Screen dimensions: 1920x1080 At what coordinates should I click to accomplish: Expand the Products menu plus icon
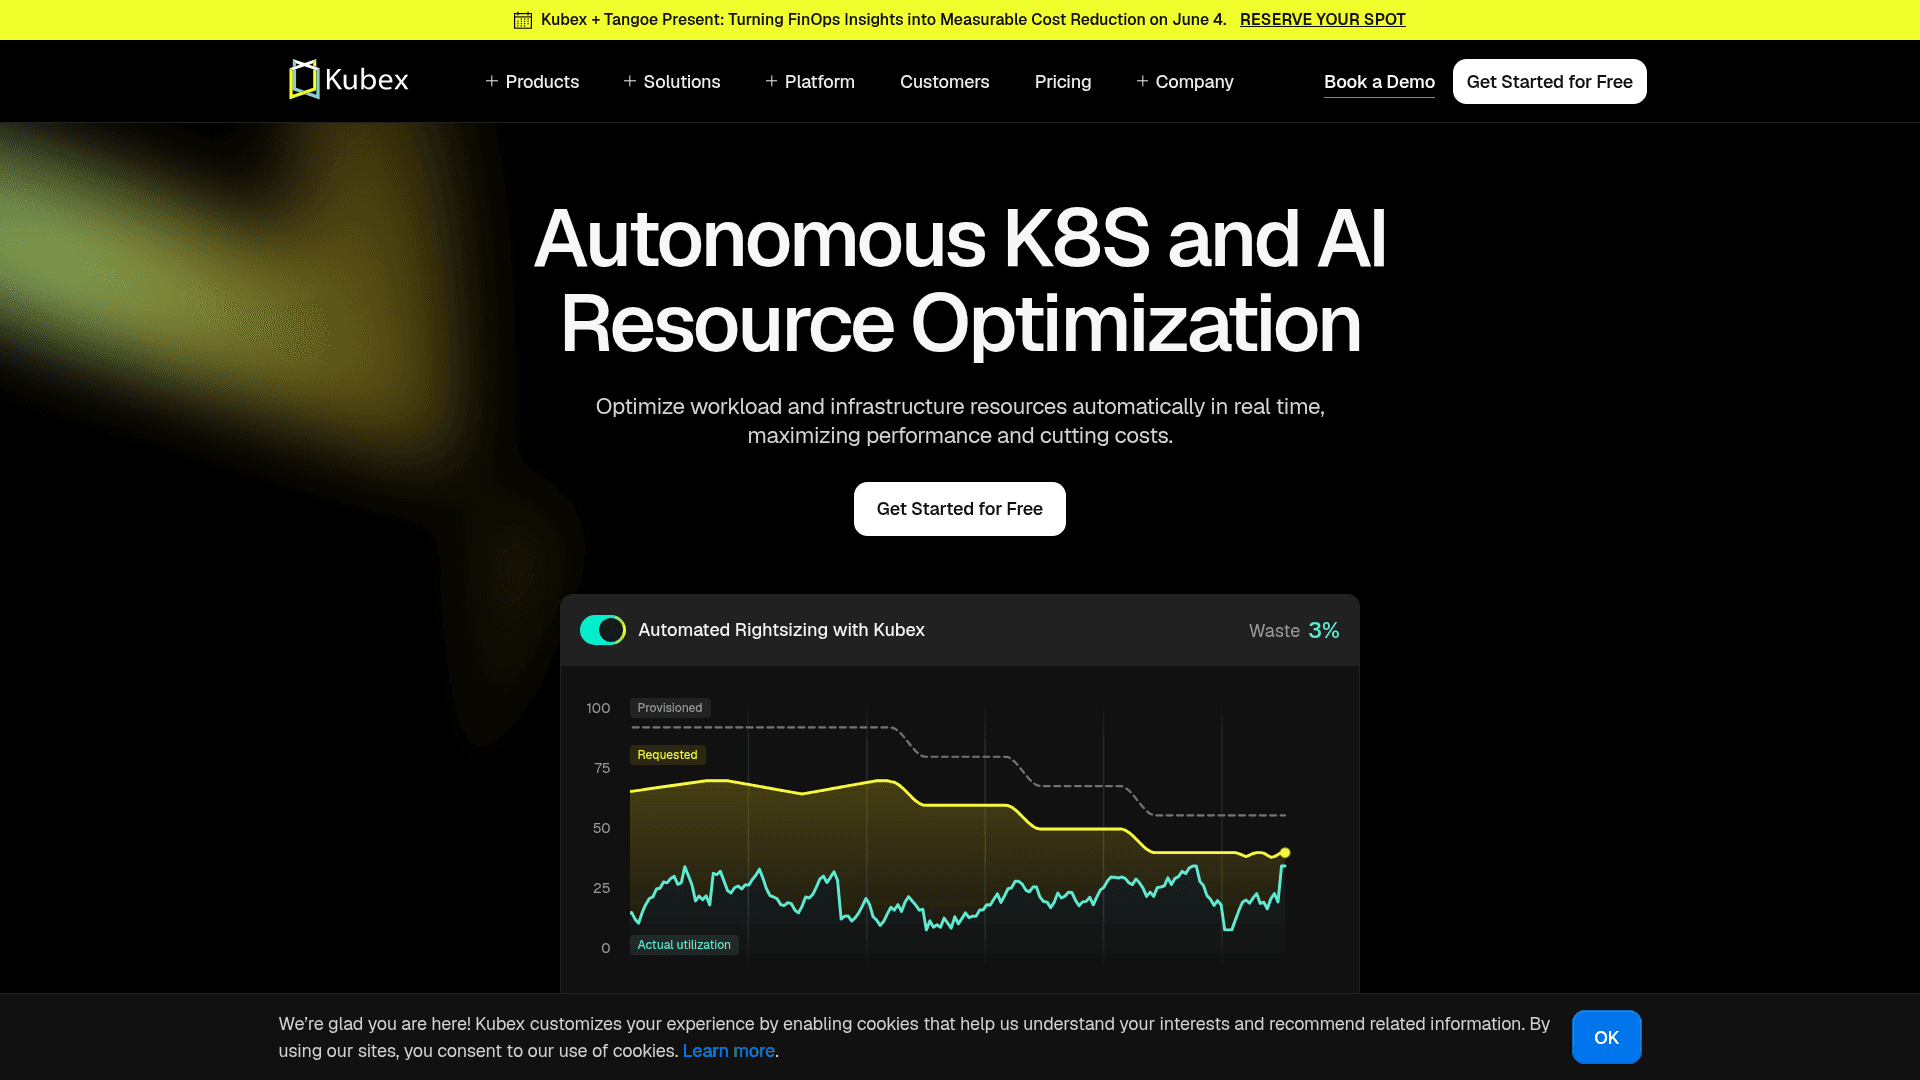(x=492, y=81)
